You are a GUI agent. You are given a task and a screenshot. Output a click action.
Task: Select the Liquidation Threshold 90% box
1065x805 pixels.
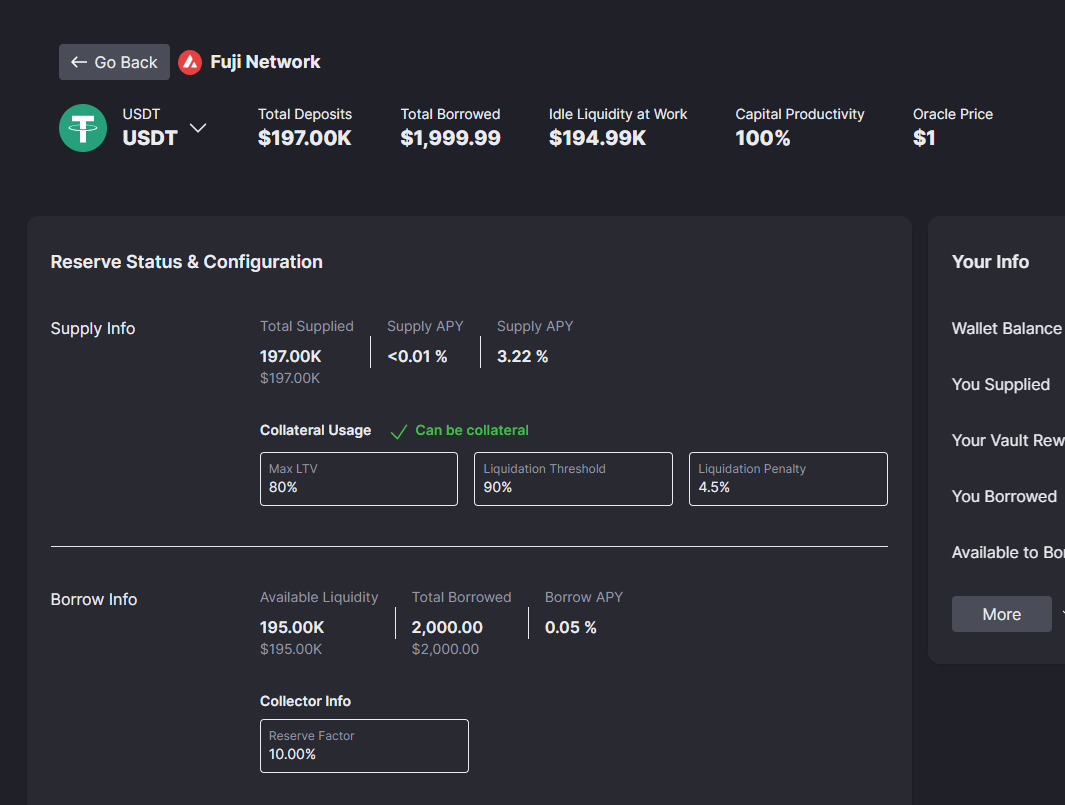coord(573,479)
